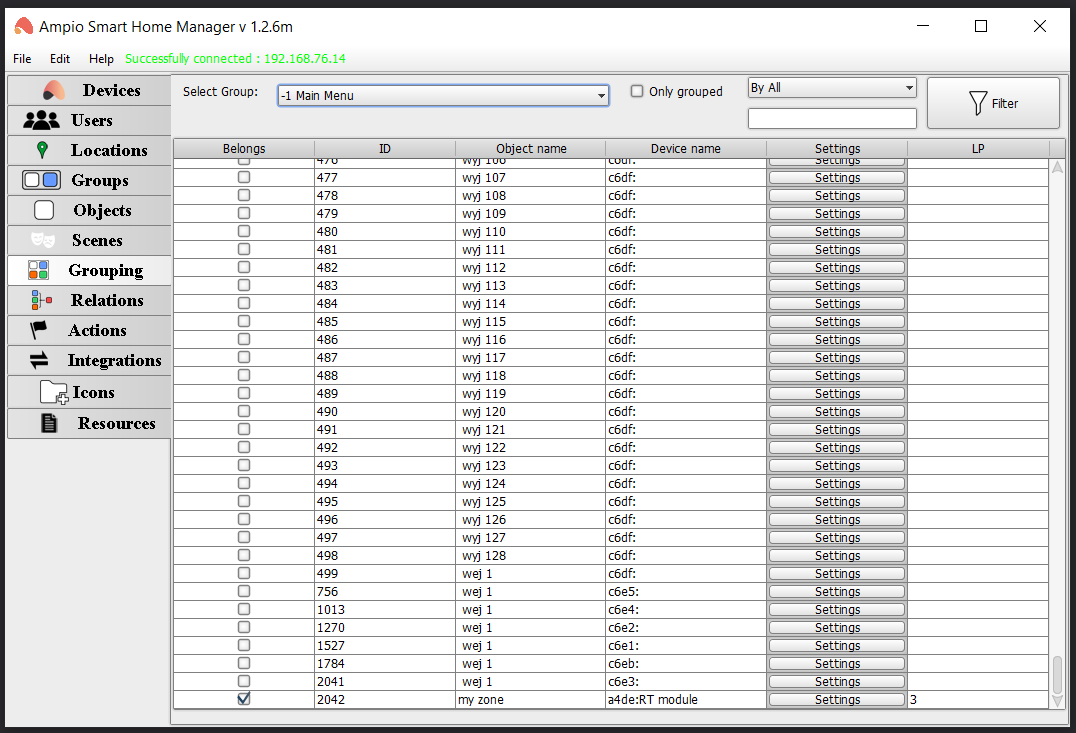Open Locations via the pin icon
The image size is (1076, 733).
(42, 150)
